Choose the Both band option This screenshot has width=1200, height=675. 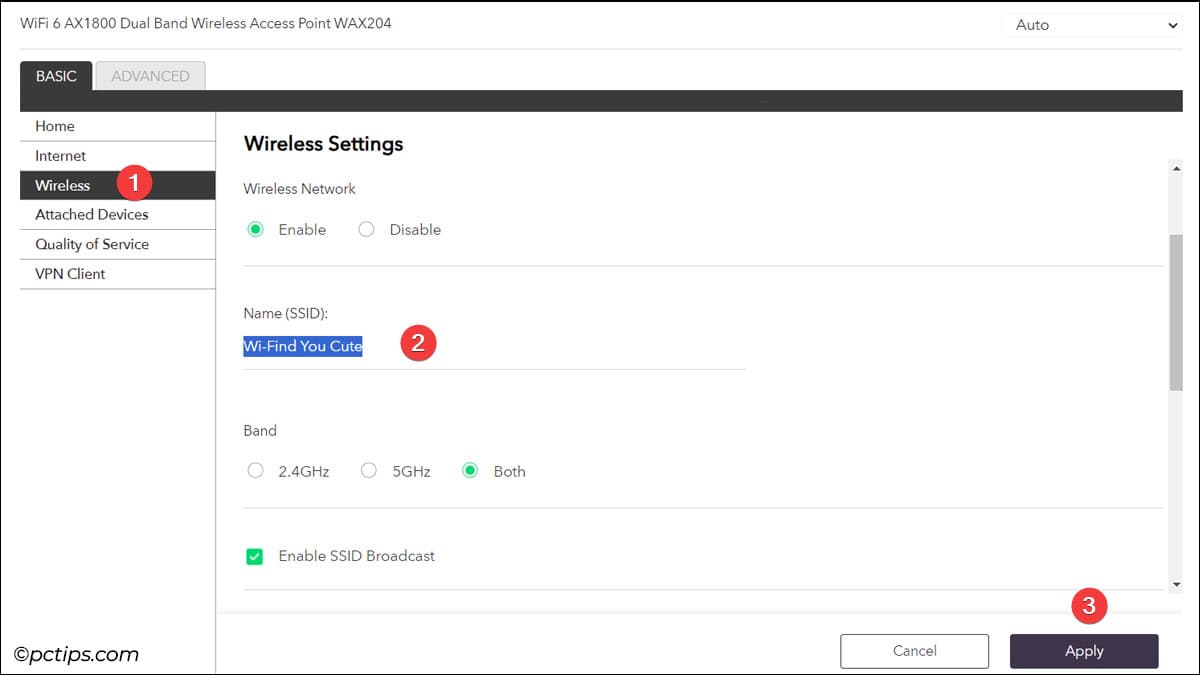tap(470, 471)
